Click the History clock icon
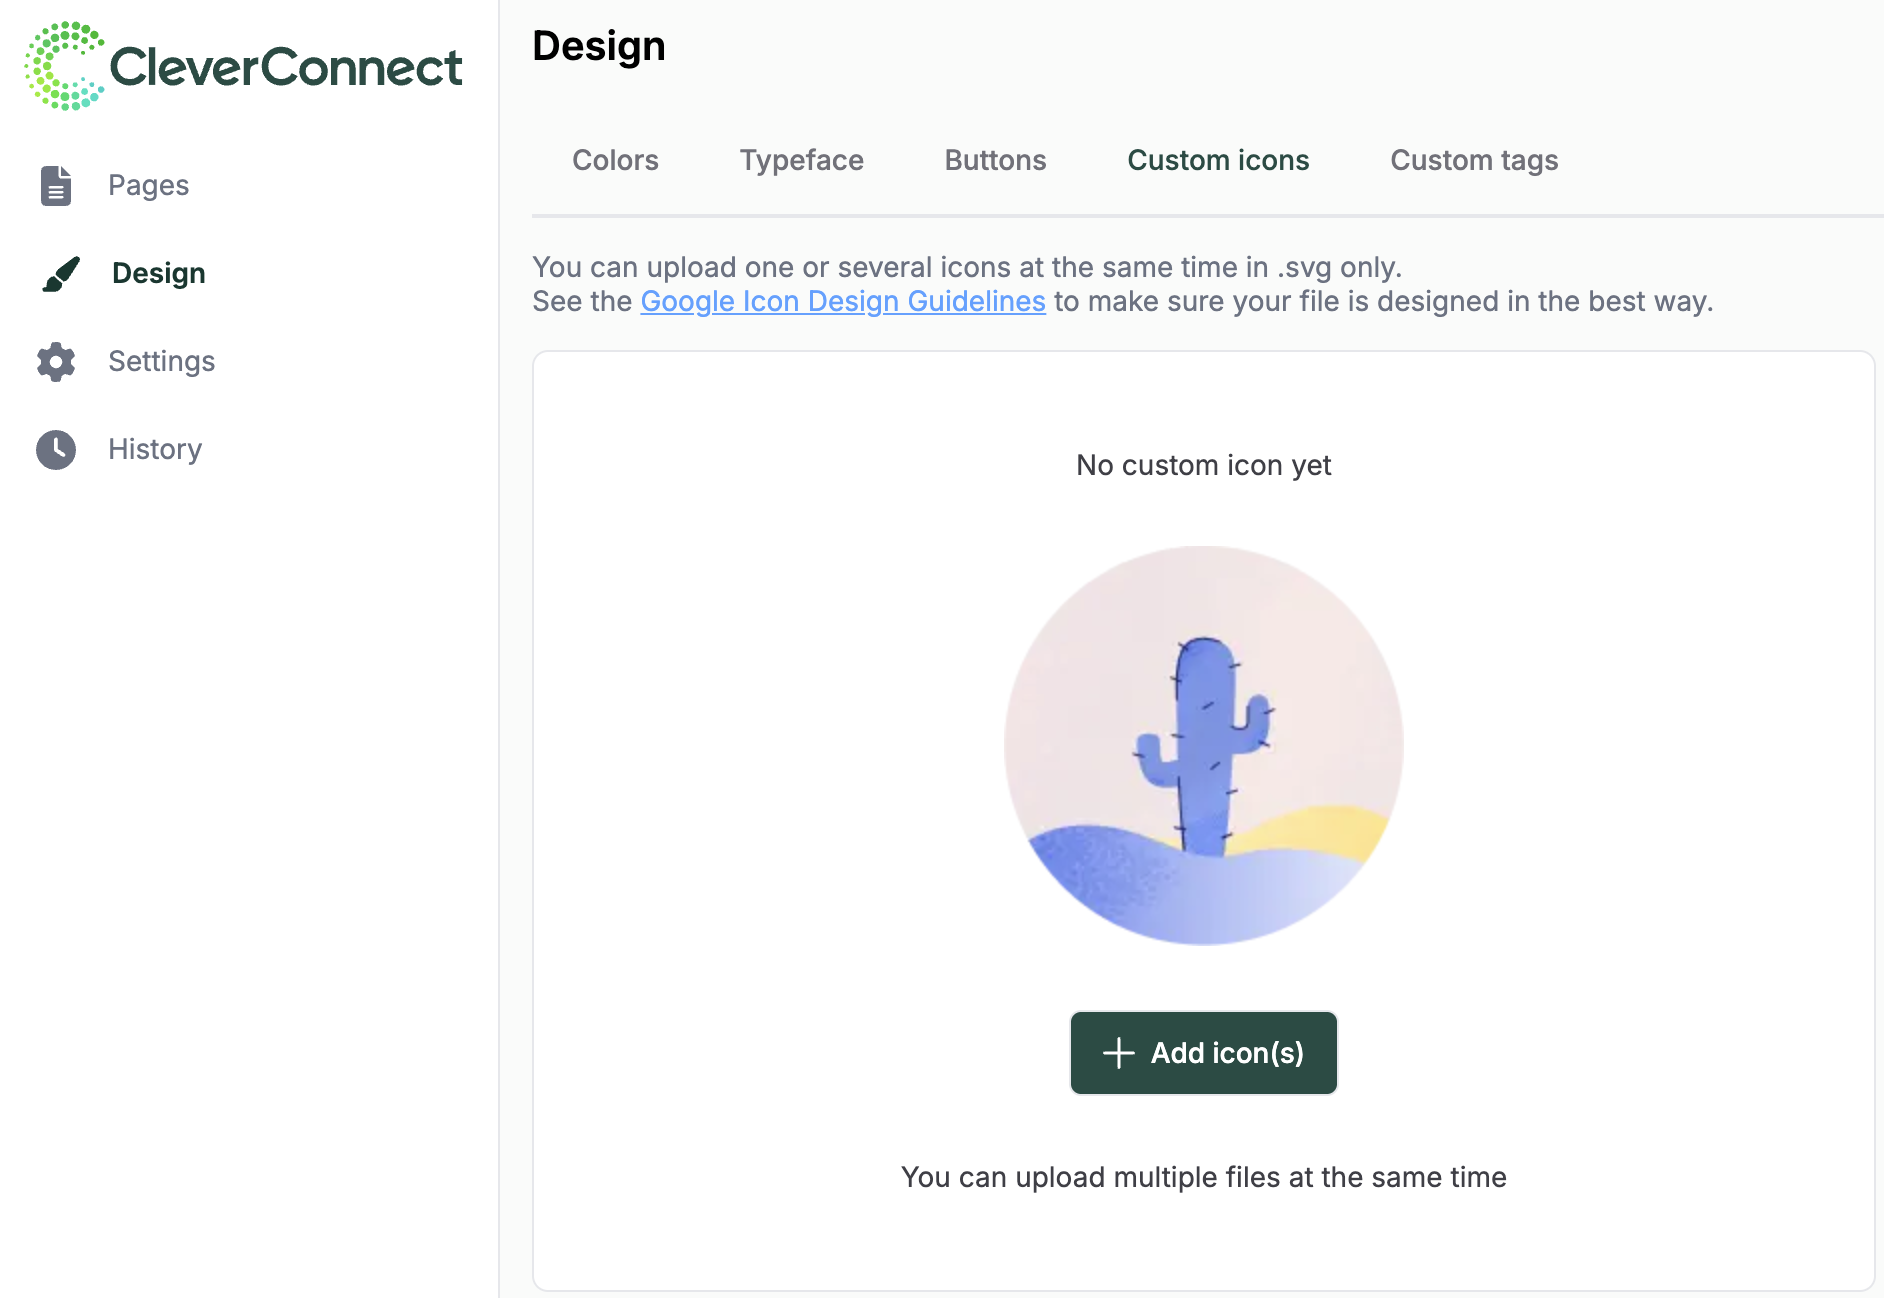Viewport: 1884px width, 1298px height. 56,450
